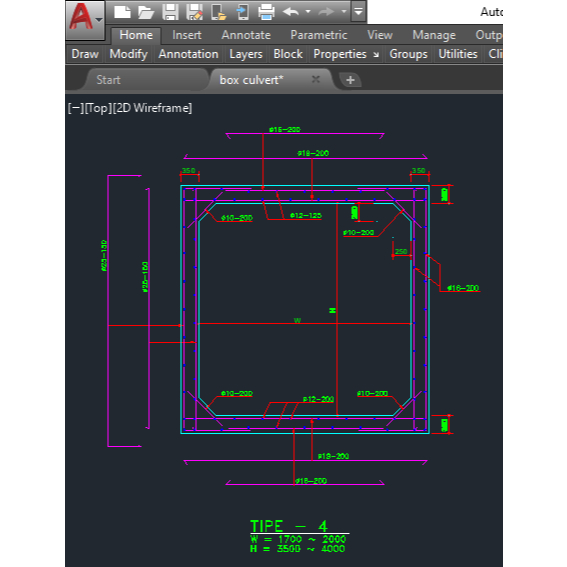Select the ø12-125 rebar label
Image resolution: width=567 pixels, height=567 pixels.
(306, 216)
